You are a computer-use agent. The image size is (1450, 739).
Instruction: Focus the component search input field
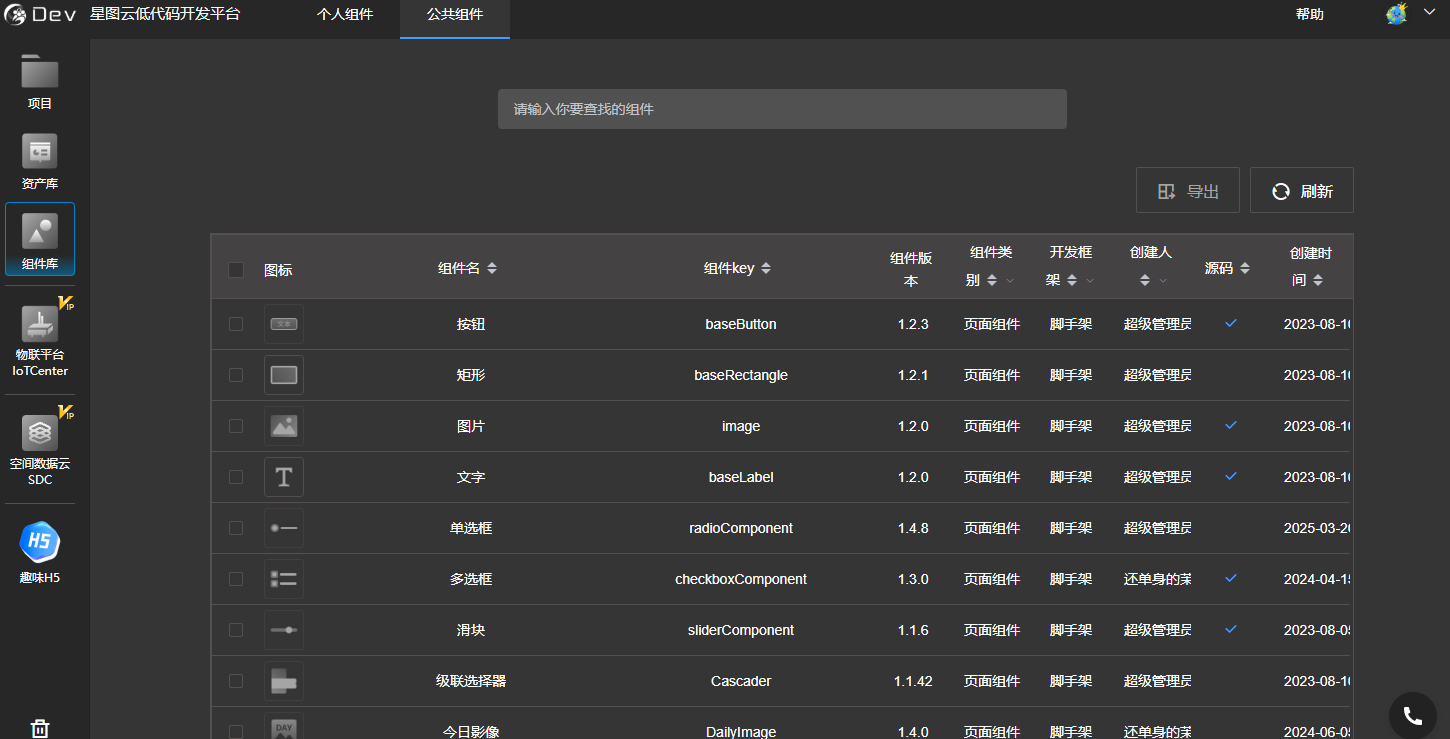tap(782, 109)
